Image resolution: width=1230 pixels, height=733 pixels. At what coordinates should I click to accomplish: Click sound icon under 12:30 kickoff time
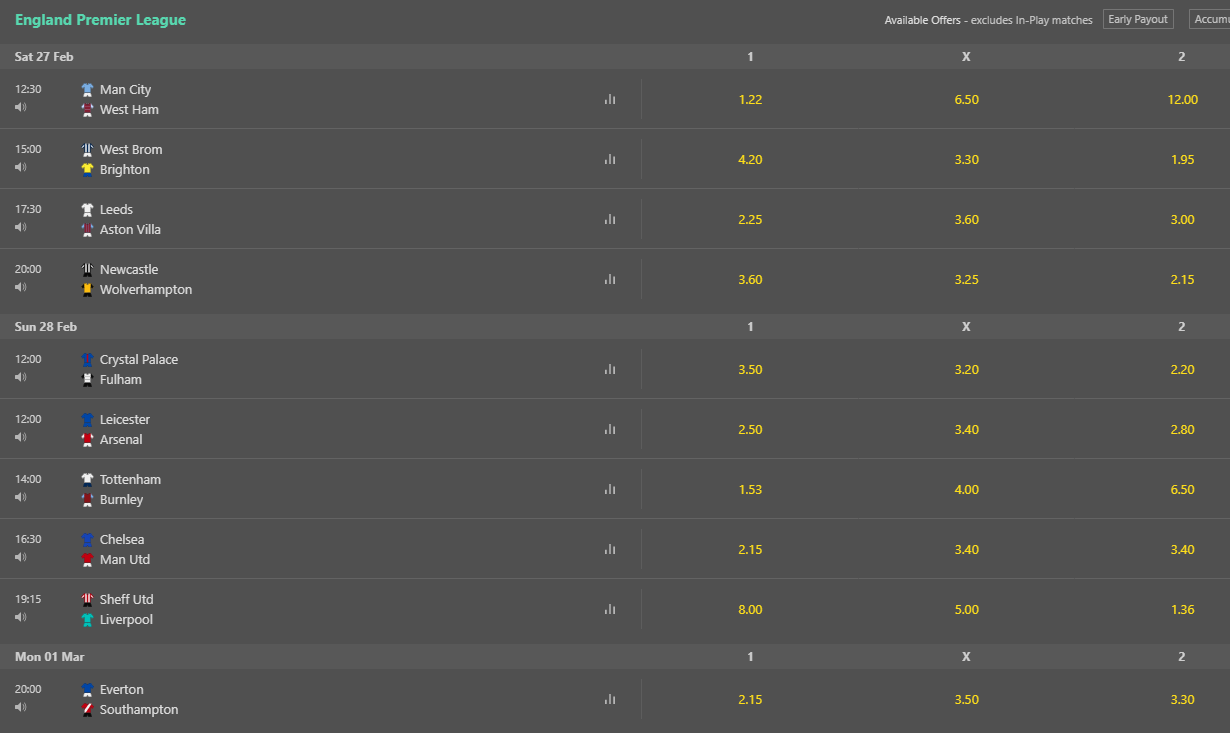click(21, 107)
